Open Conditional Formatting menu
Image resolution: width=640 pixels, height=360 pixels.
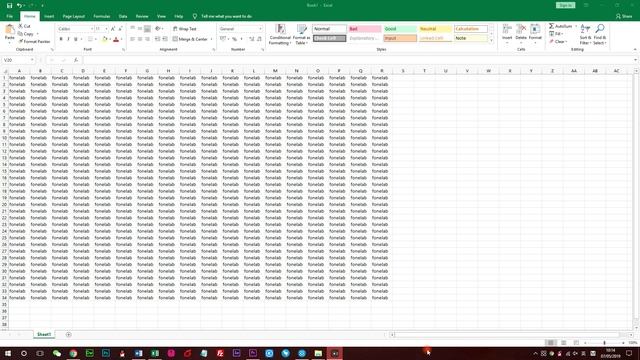pyautogui.click(x=280, y=34)
